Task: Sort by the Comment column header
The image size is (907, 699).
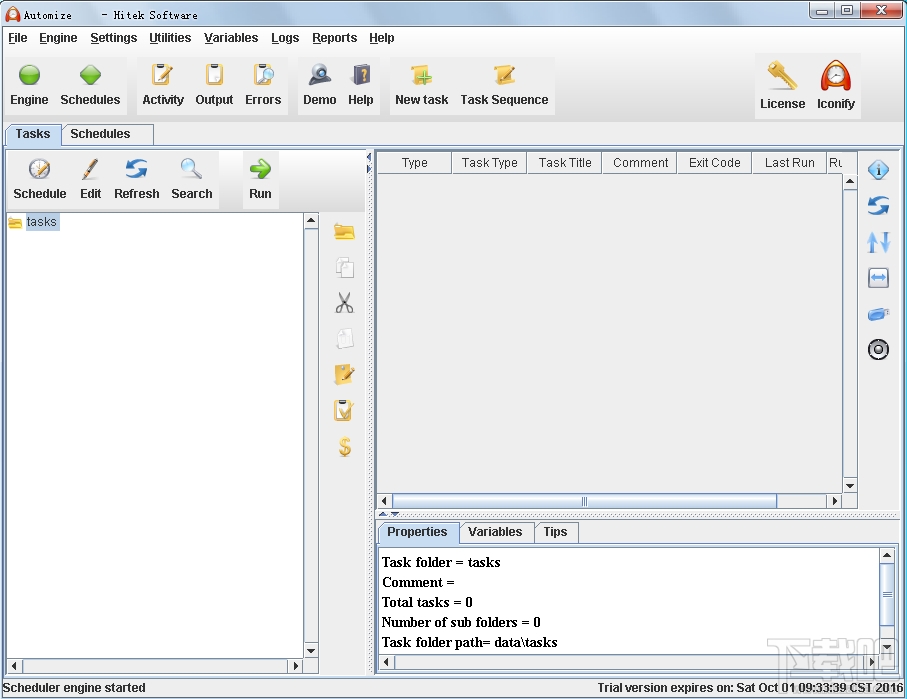Action: [x=640, y=163]
